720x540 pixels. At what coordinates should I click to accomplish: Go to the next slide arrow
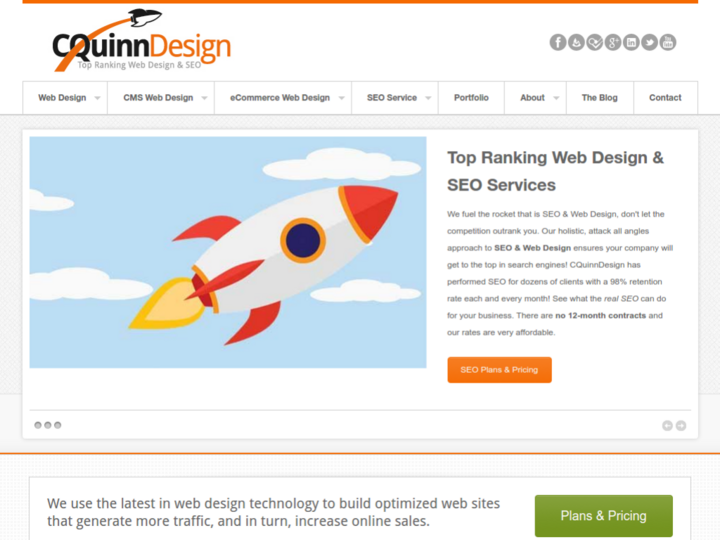(x=681, y=426)
